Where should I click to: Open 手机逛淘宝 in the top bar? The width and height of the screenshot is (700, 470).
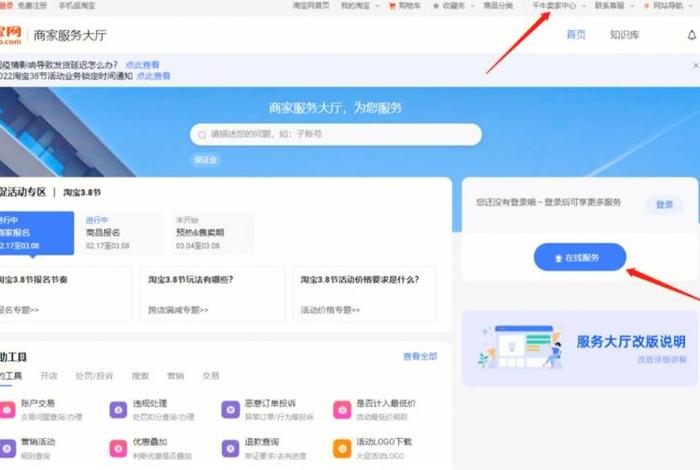(x=77, y=6)
